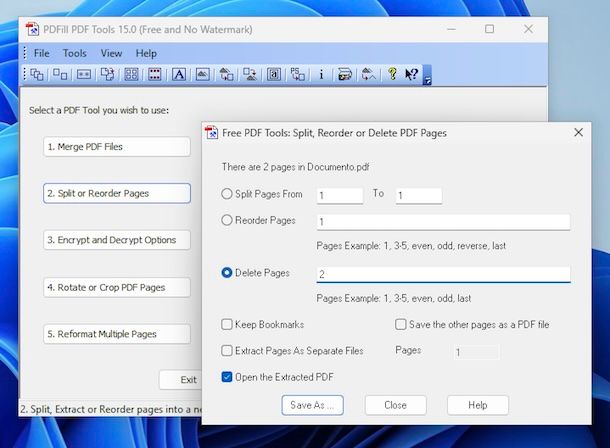
Task: Click the Save As ... button
Action: [x=312, y=405]
